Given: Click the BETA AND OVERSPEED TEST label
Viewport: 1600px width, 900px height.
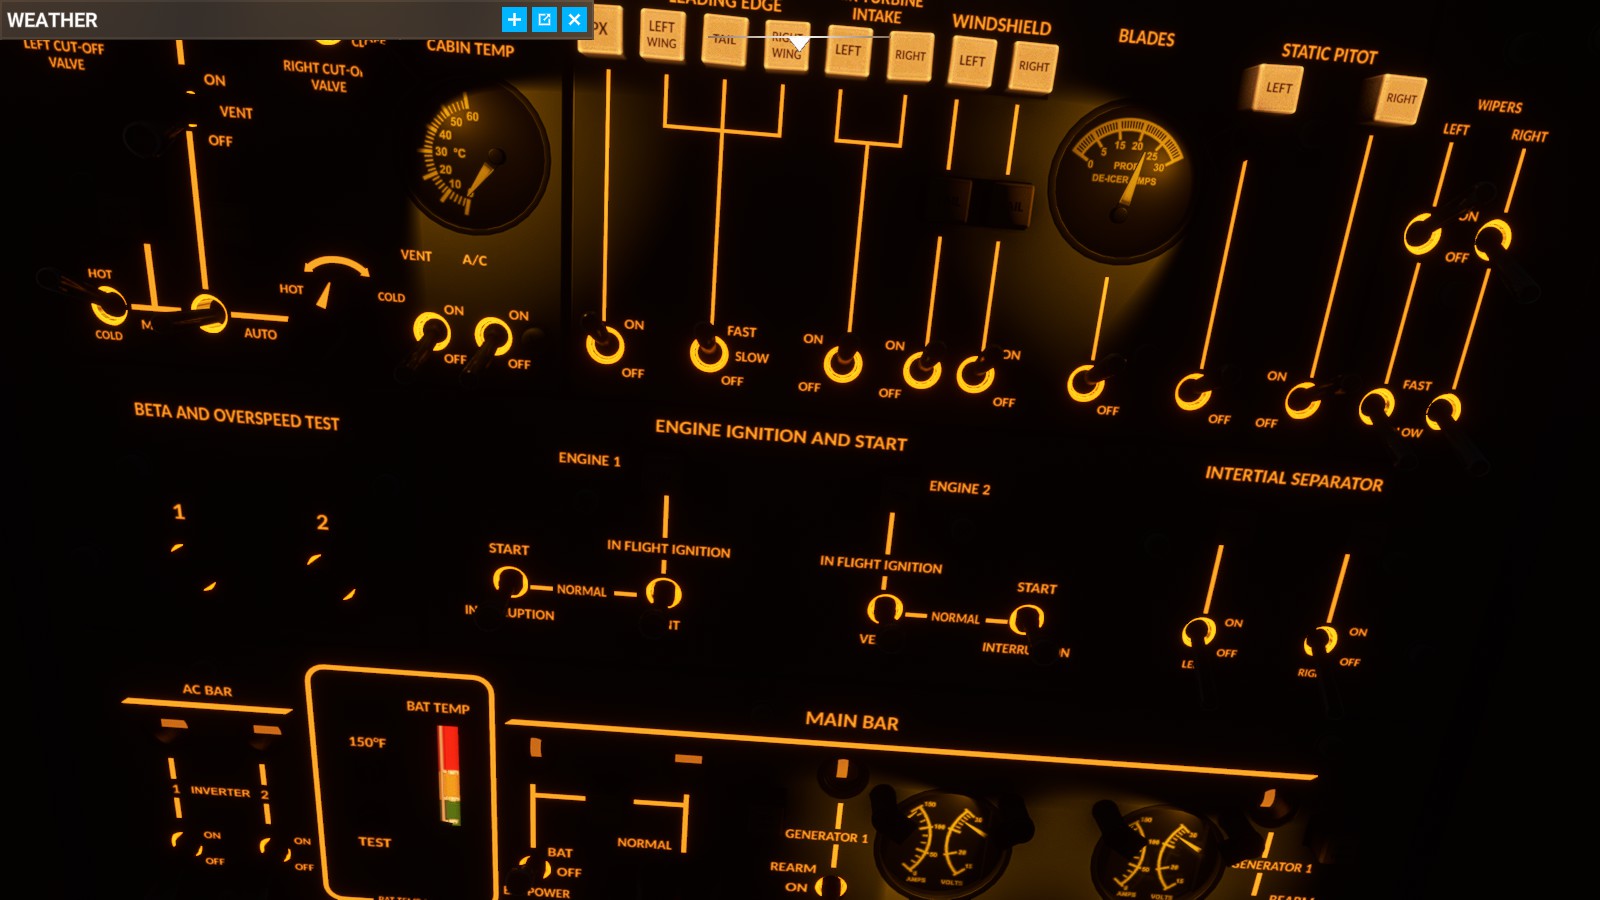Looking at the screenshot, I should (237, 416).
